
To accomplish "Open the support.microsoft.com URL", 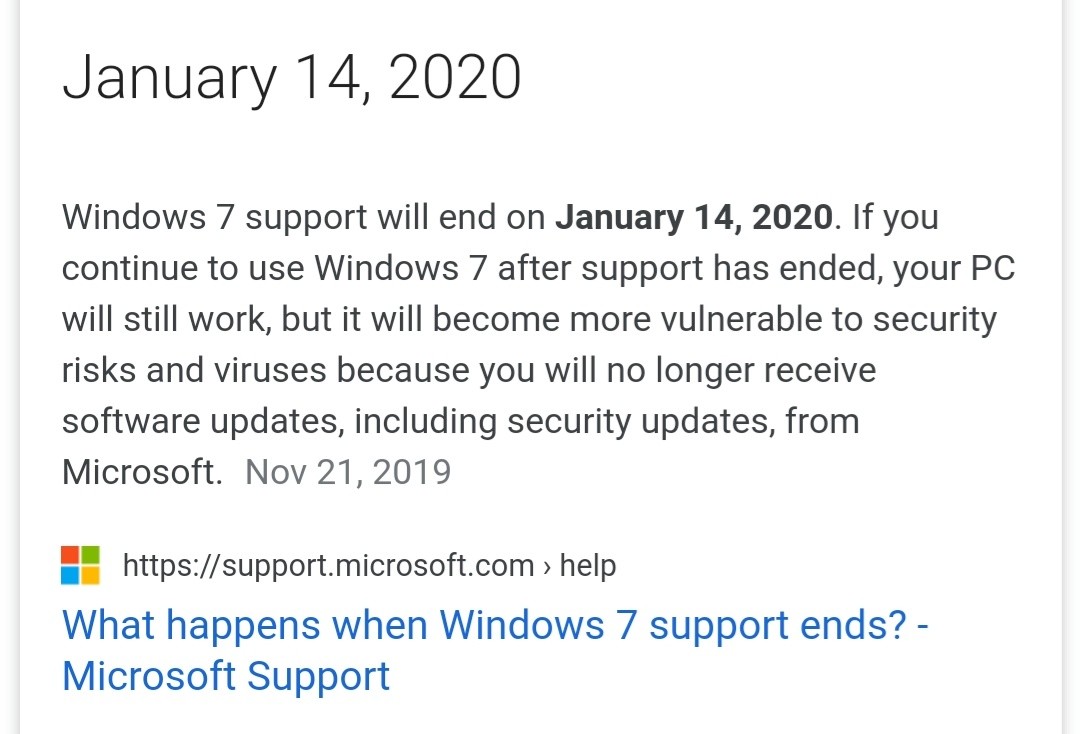I will click(327, 566).
